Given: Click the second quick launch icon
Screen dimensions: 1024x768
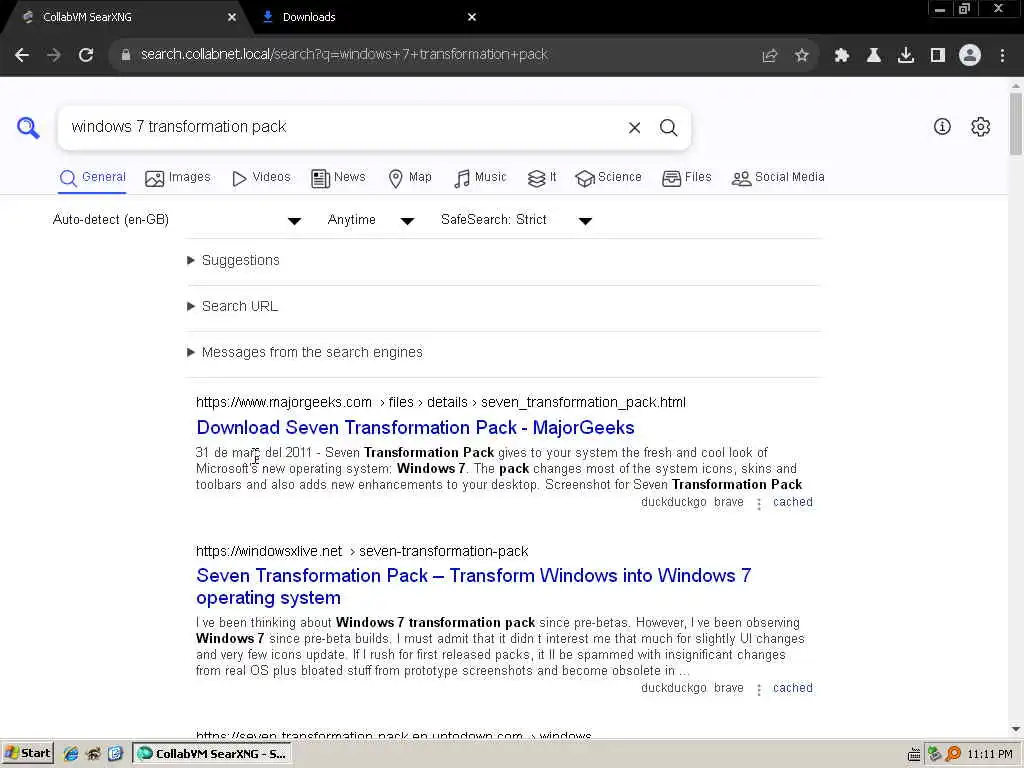Looking at the screenshot, I should click(x=93, y=754).
